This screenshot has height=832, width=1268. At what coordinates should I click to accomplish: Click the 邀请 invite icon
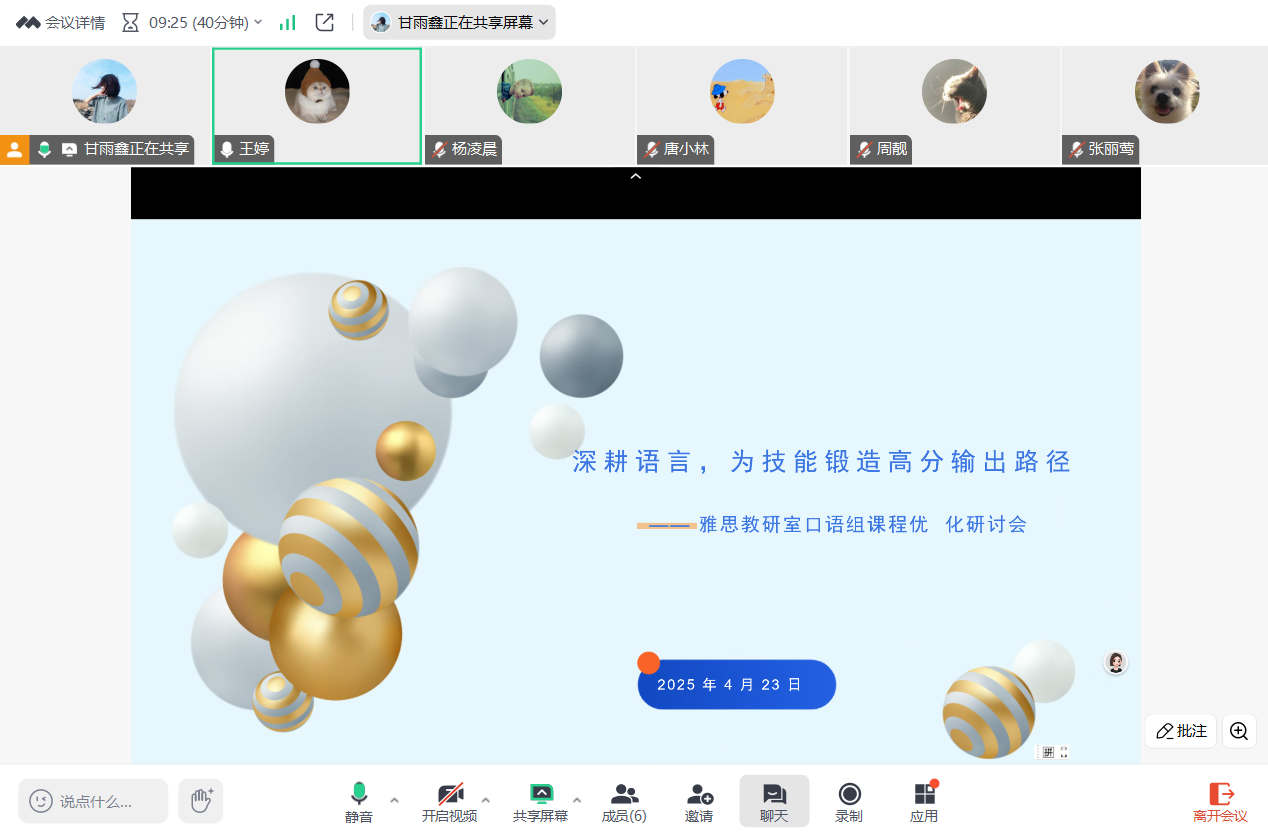point(699,801)
